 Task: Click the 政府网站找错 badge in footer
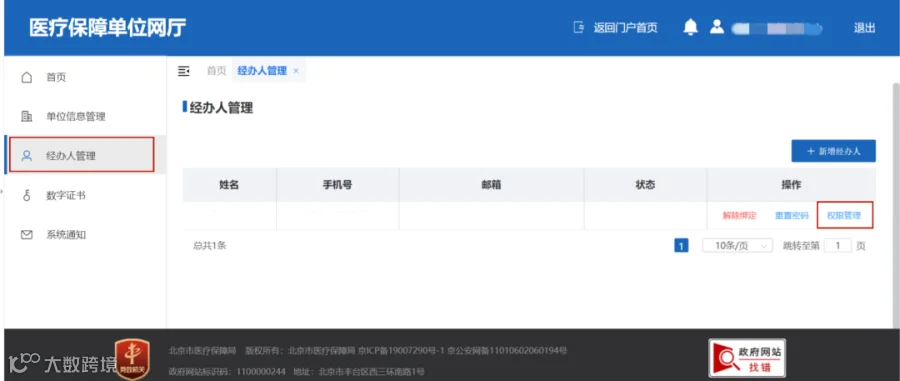pos(747,357)
